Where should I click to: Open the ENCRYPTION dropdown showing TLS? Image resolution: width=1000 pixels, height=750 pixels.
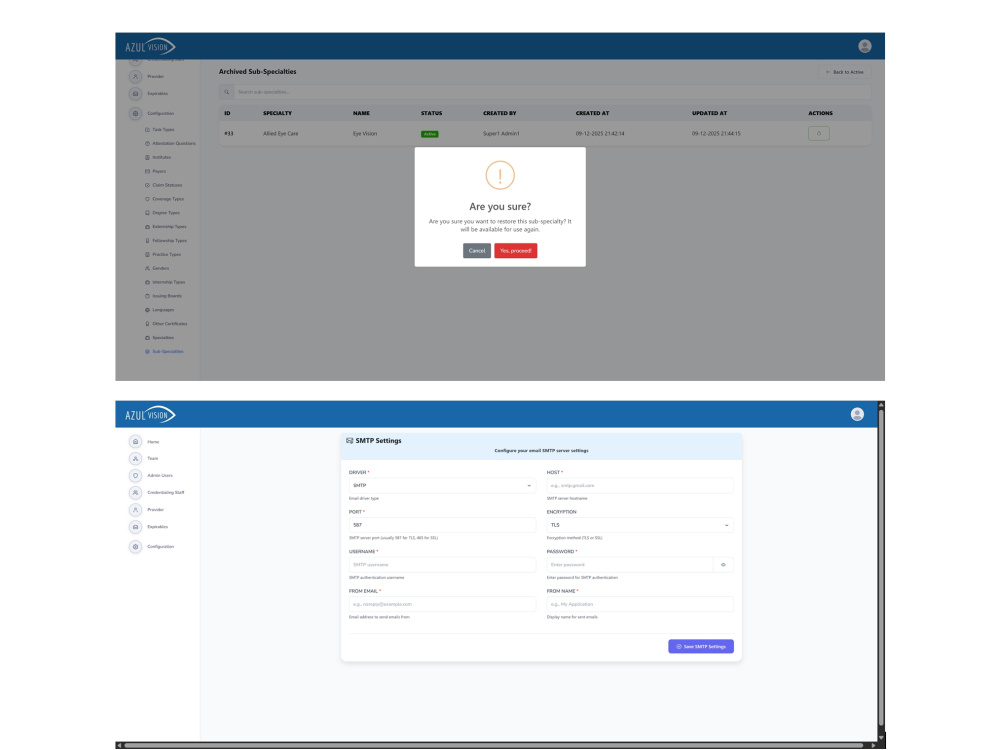pos(640,526)
